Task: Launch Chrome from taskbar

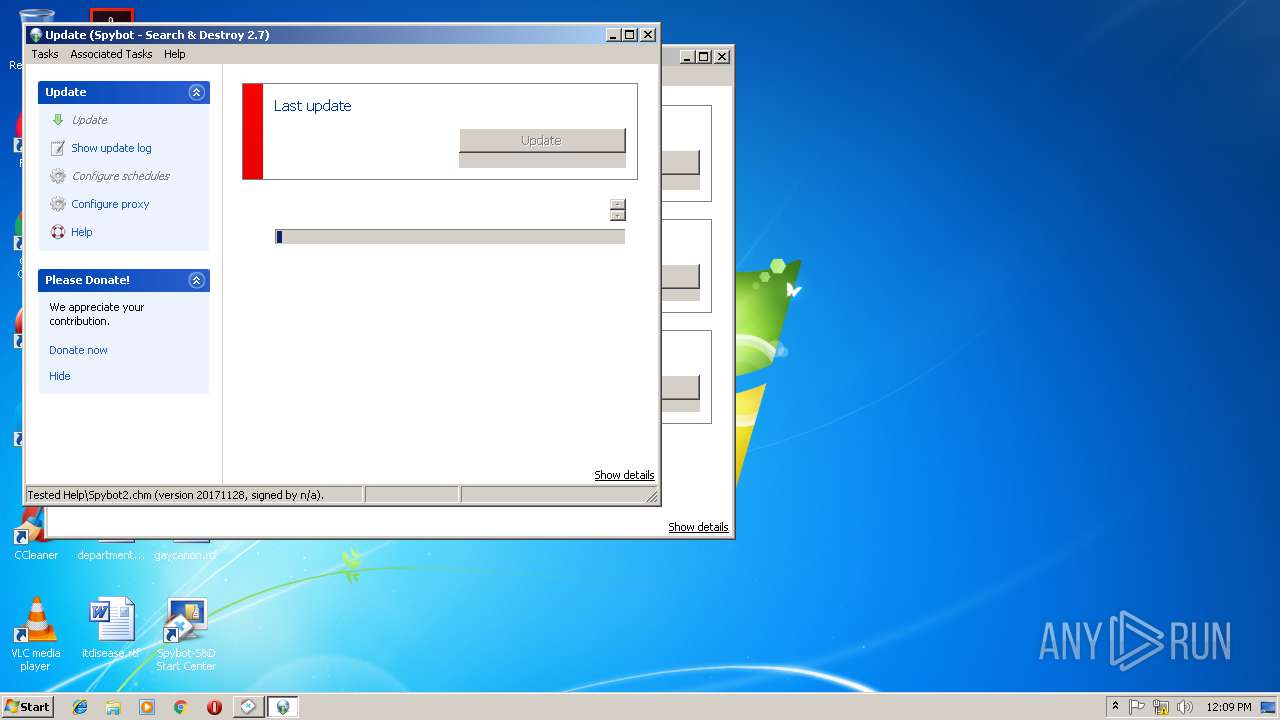Action: pos(180,707)
